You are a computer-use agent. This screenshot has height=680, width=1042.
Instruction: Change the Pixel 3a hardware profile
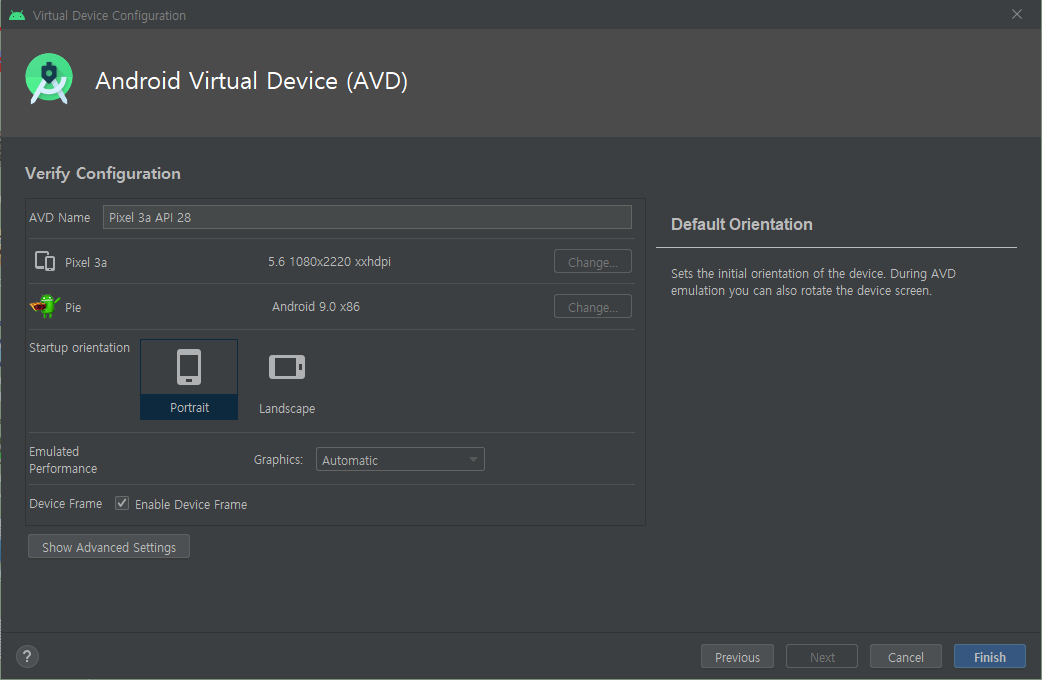click(593, 262)
